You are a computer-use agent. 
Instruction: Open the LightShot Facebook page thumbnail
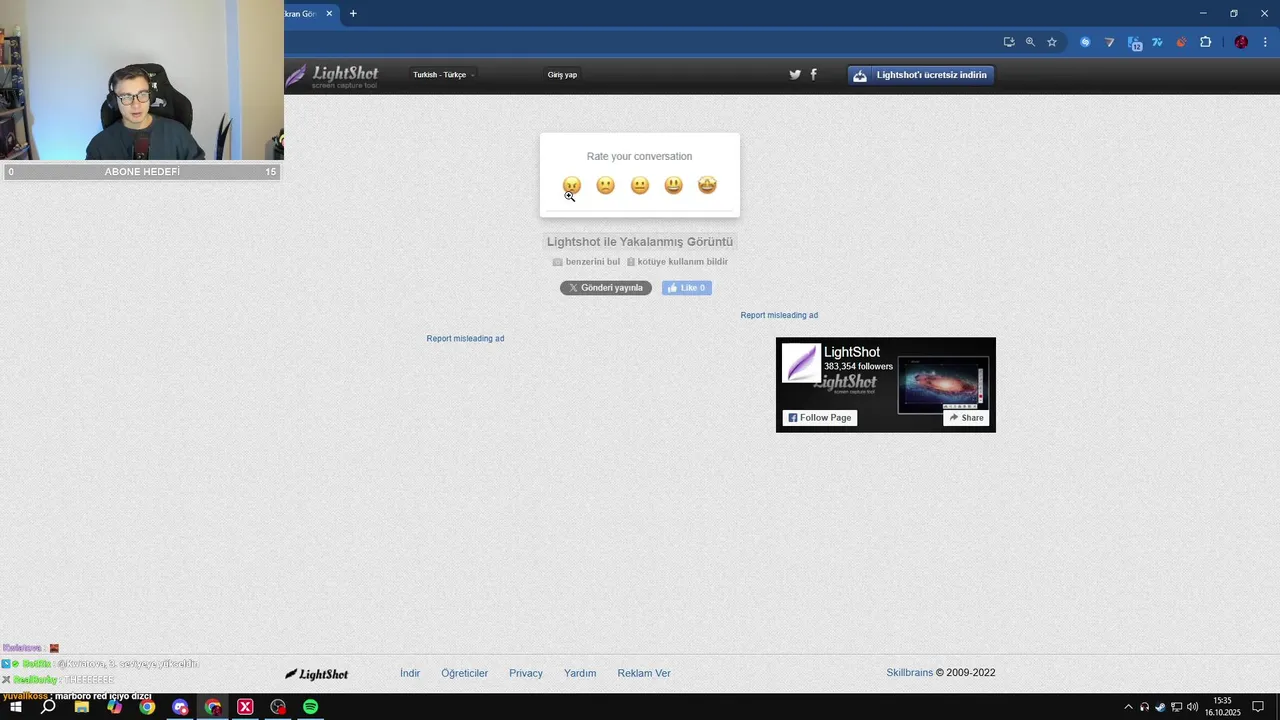pos(801,362)
